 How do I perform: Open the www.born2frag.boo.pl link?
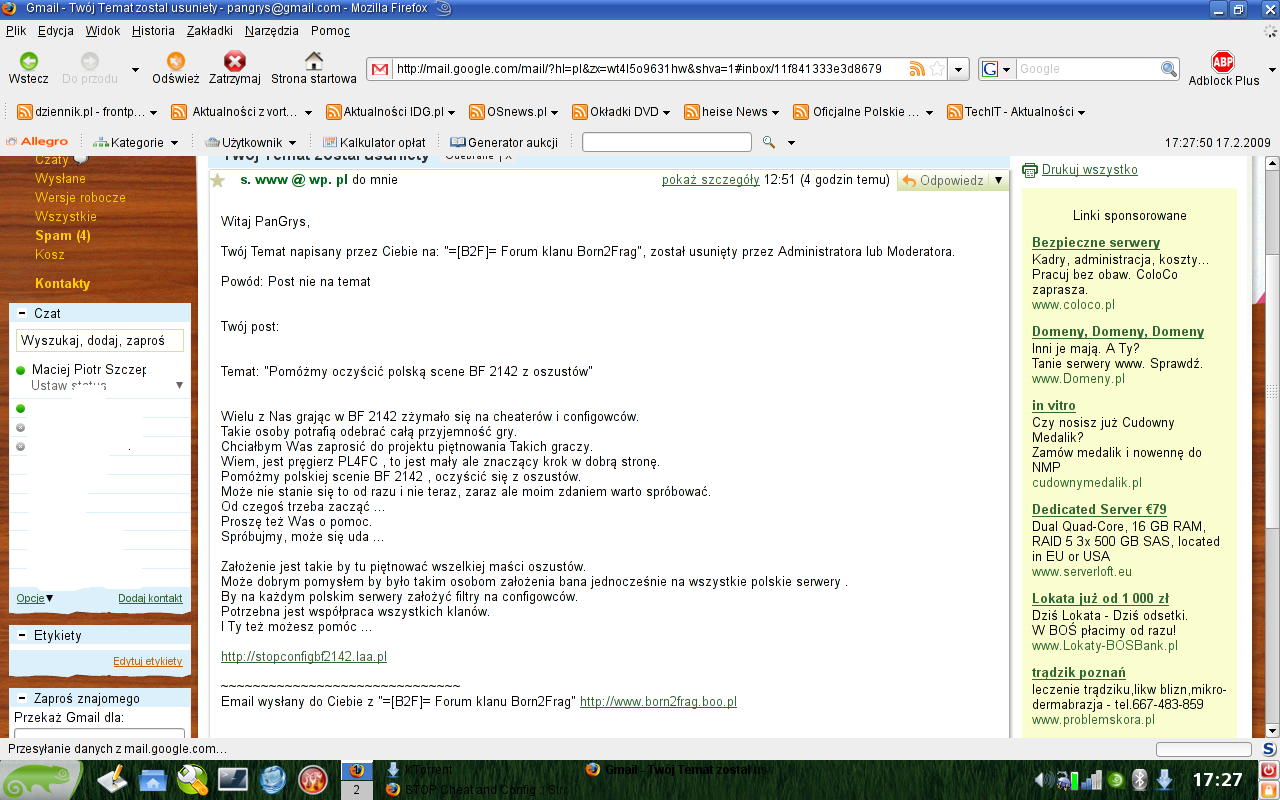pos(658,702)
